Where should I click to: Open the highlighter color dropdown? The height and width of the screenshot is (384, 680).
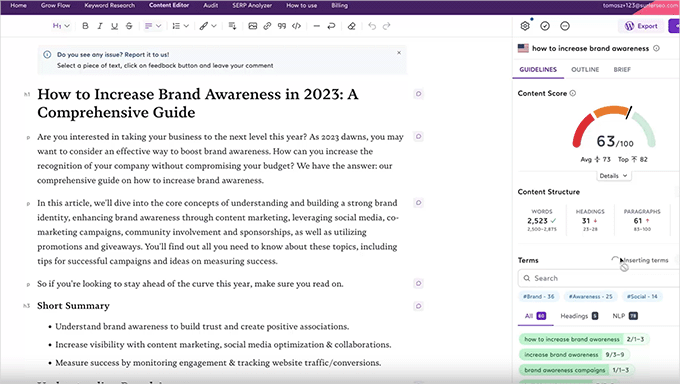pos(208,26)
